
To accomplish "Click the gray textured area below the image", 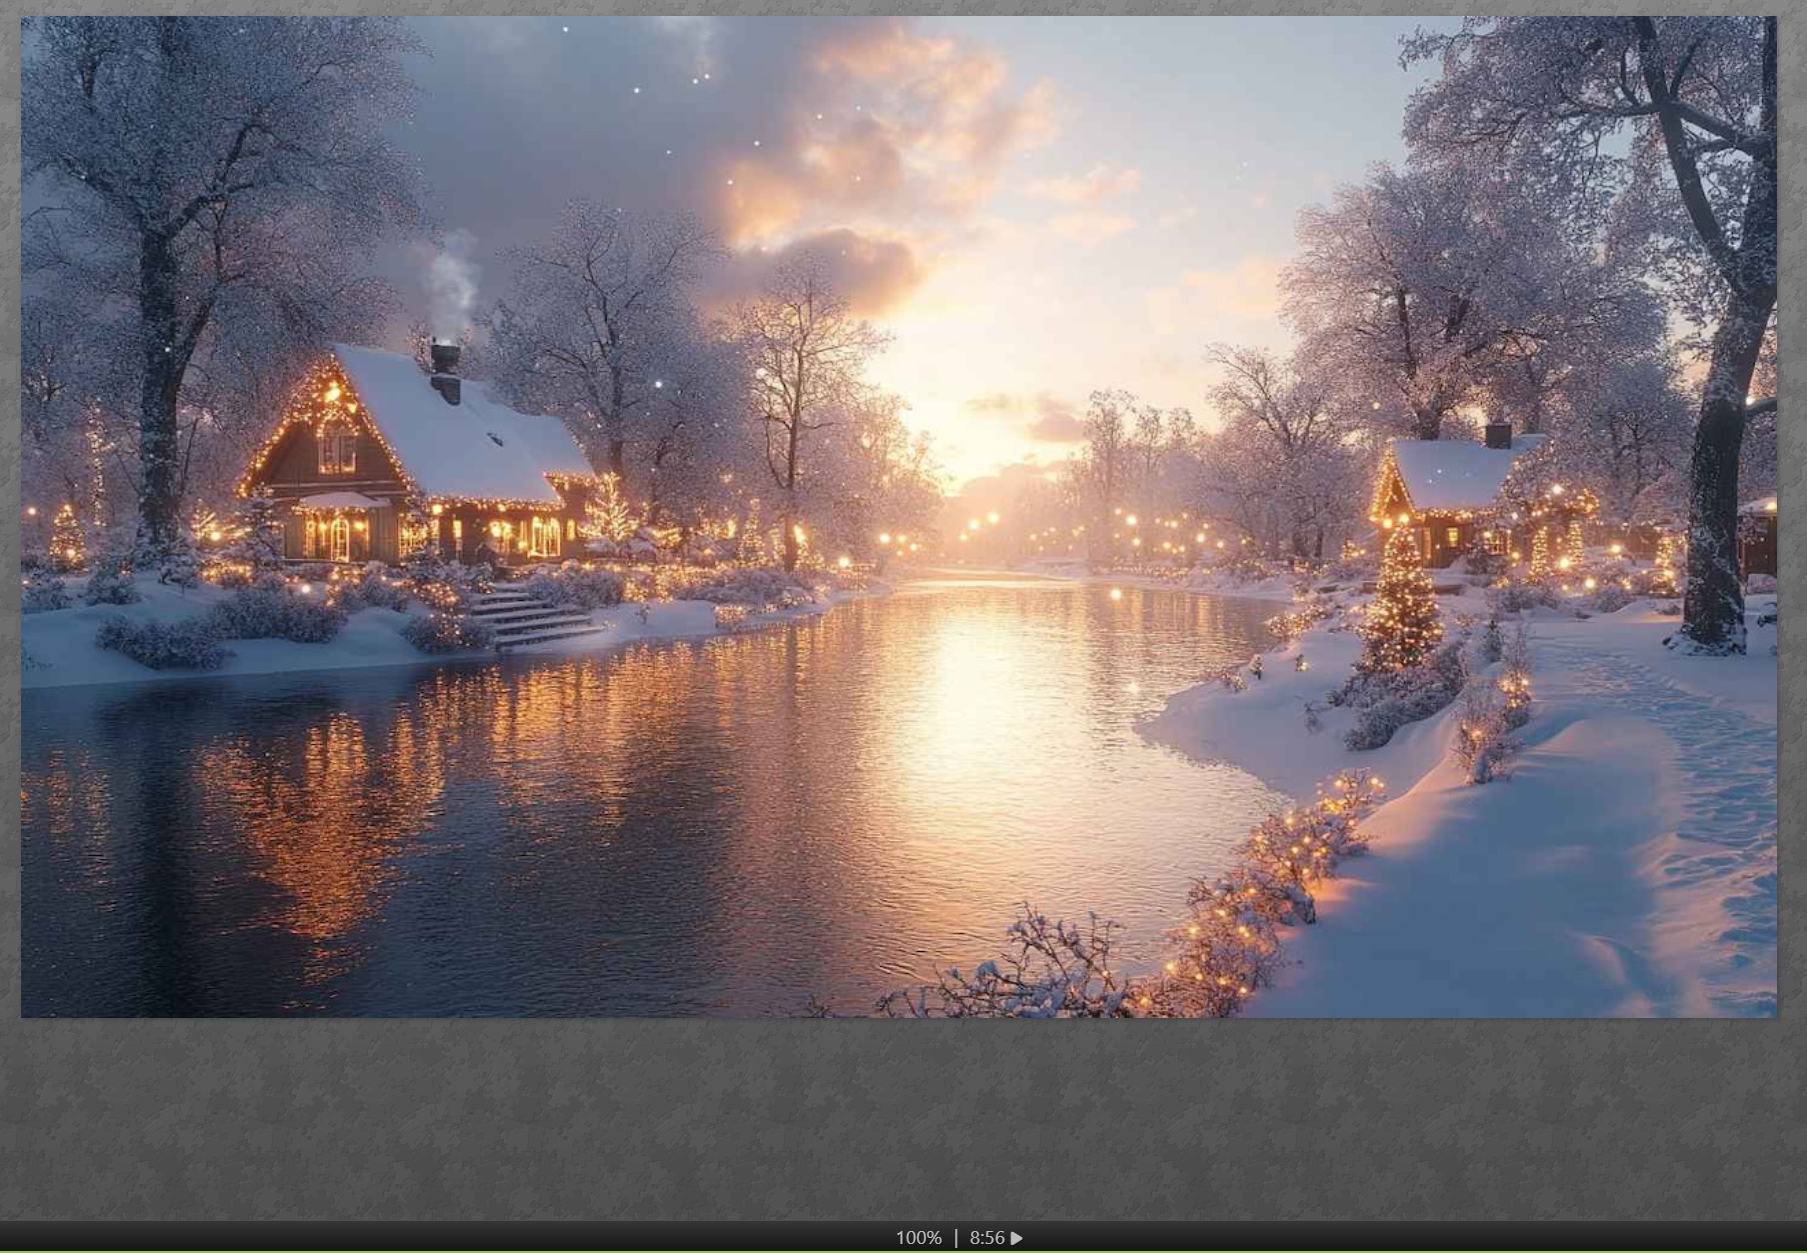I will pos(900,1120).
